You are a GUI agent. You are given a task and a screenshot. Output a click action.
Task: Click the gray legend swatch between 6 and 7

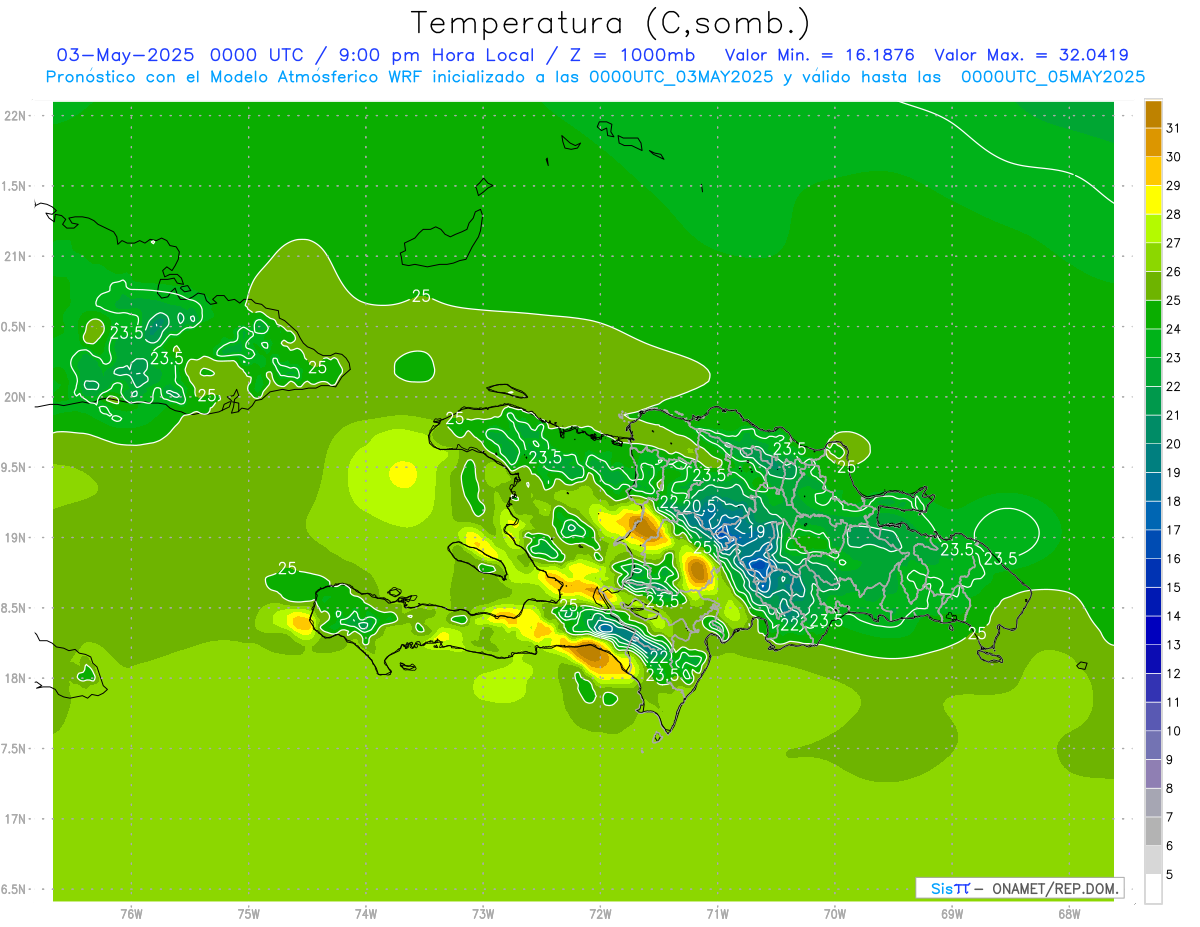pyautogui.click(x=1153, y=832)
